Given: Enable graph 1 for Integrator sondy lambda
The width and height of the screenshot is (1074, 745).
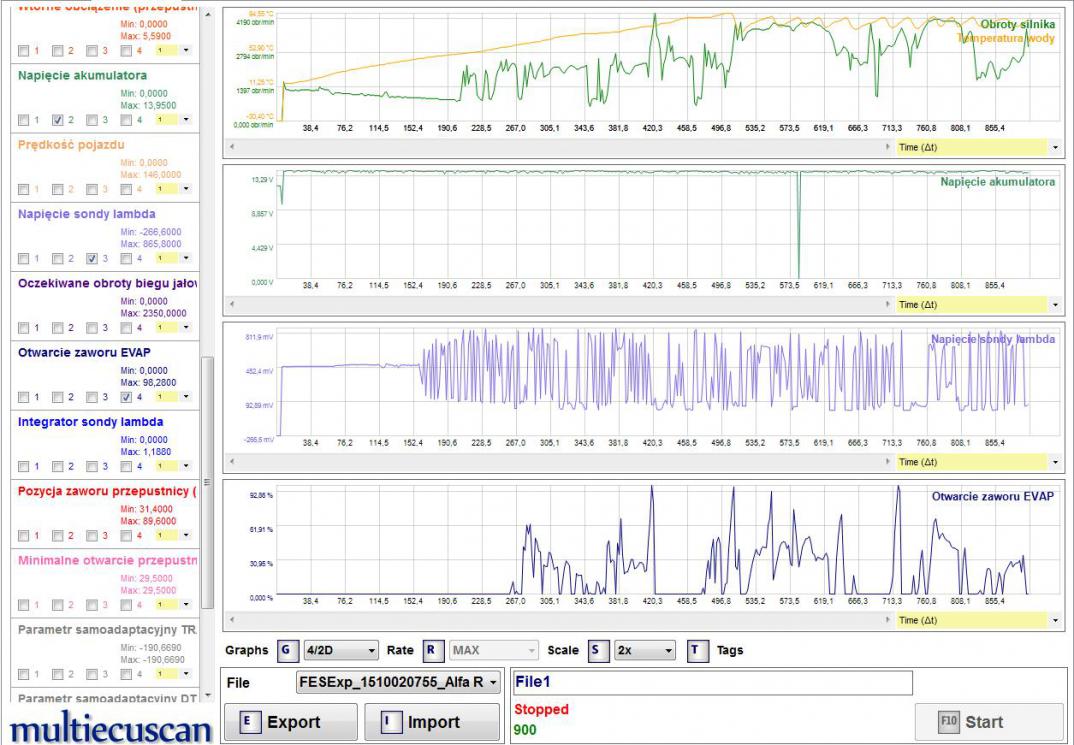Looking at the screenshot, I should click(x=23, y=466).
